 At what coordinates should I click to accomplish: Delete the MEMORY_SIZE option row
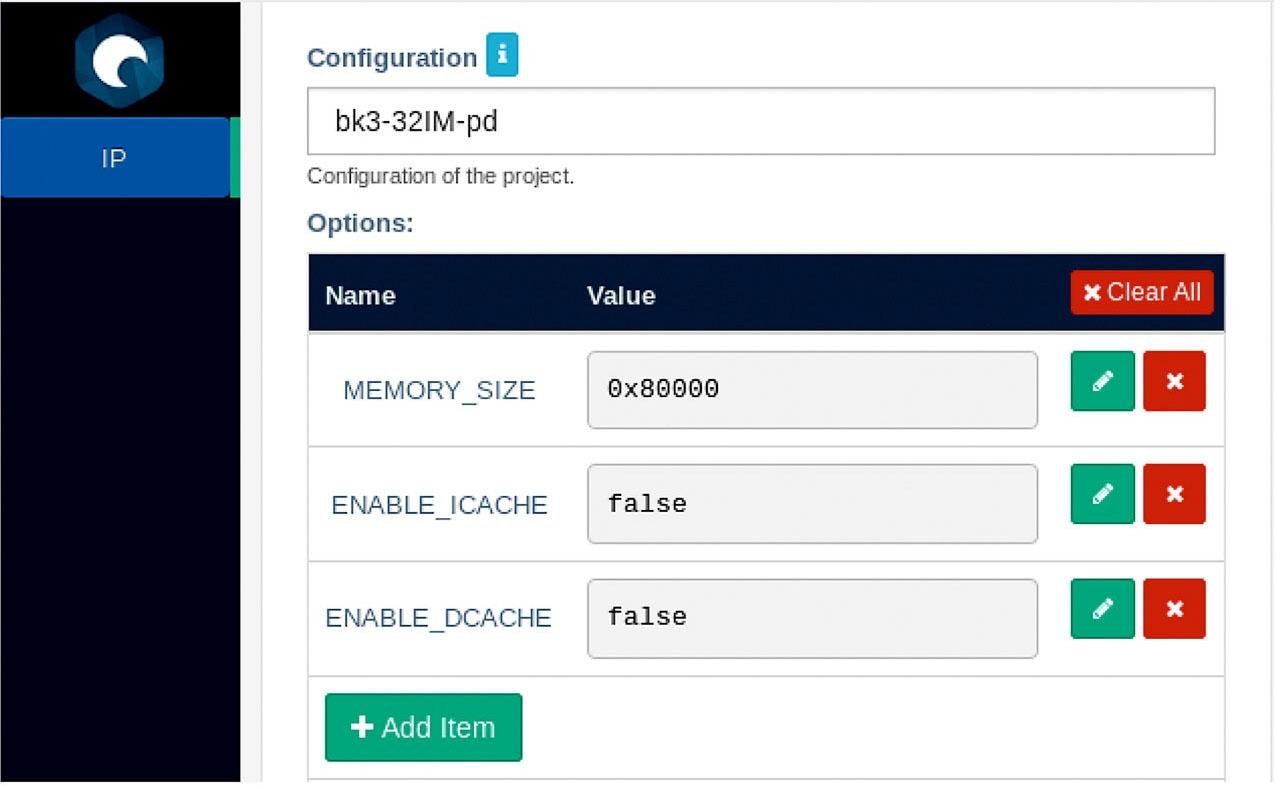1174,381
